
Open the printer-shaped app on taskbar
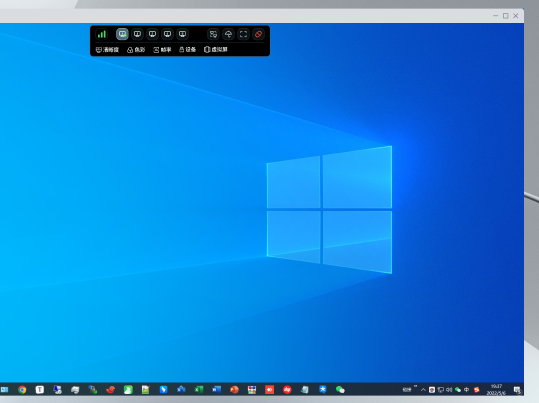click(x=75, y=390)
